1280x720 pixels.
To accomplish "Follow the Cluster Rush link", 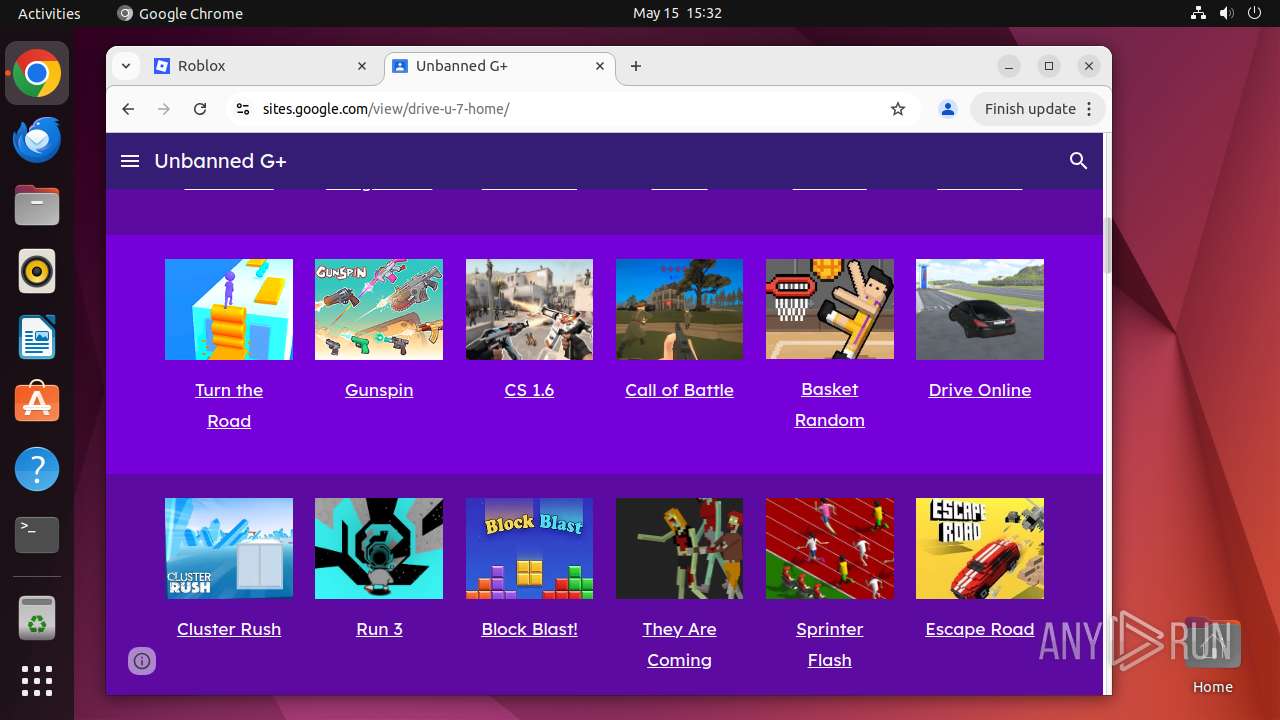I will 229,629.
